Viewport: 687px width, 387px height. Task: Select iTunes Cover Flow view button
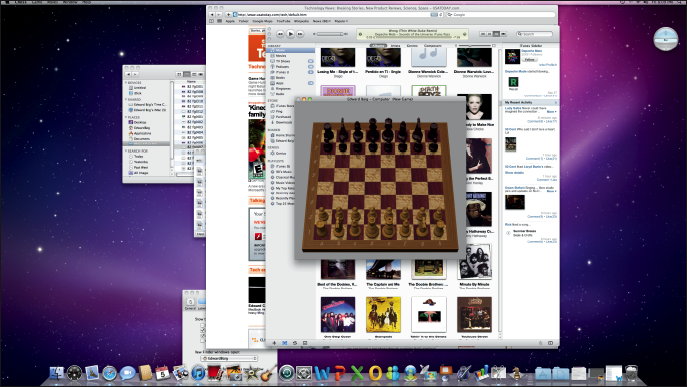503,34
